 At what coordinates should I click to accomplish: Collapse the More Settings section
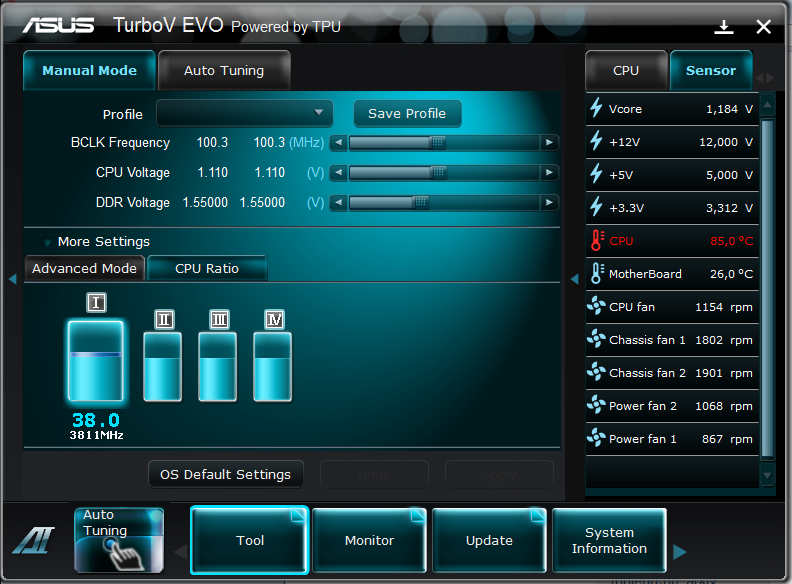tap(47, 242)
